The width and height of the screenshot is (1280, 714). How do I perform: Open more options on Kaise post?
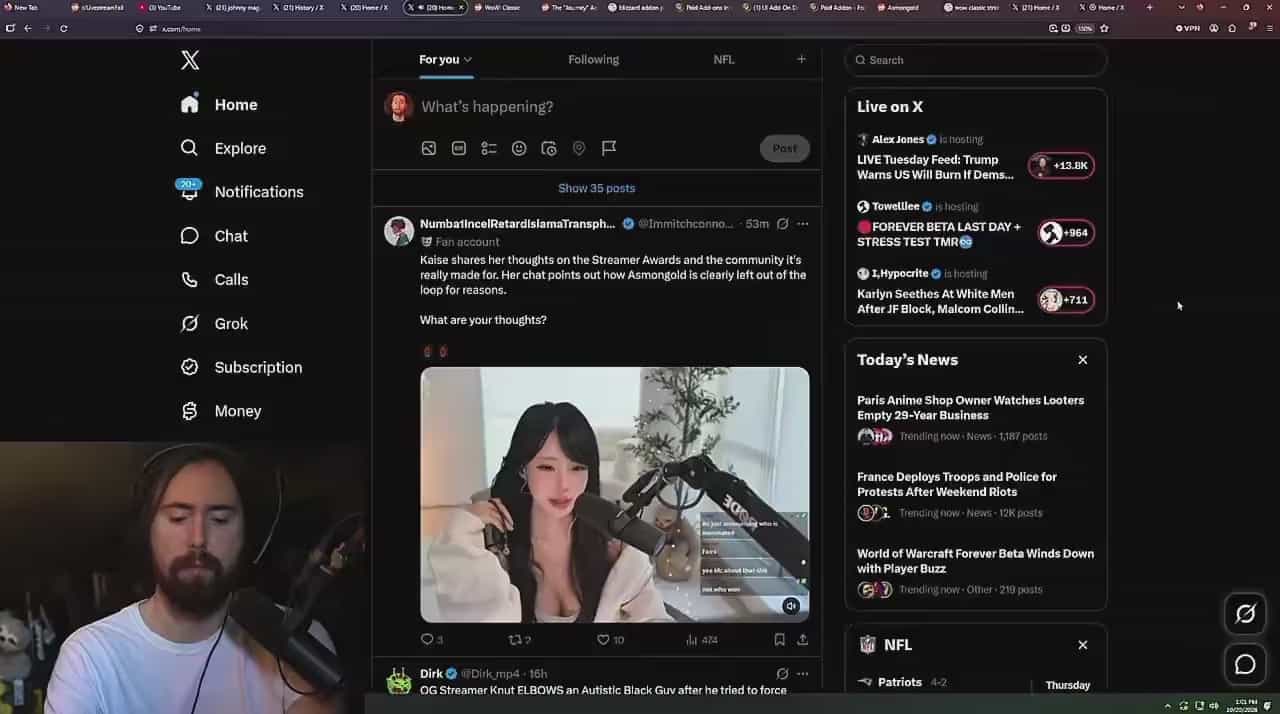(x=802, y=224)
